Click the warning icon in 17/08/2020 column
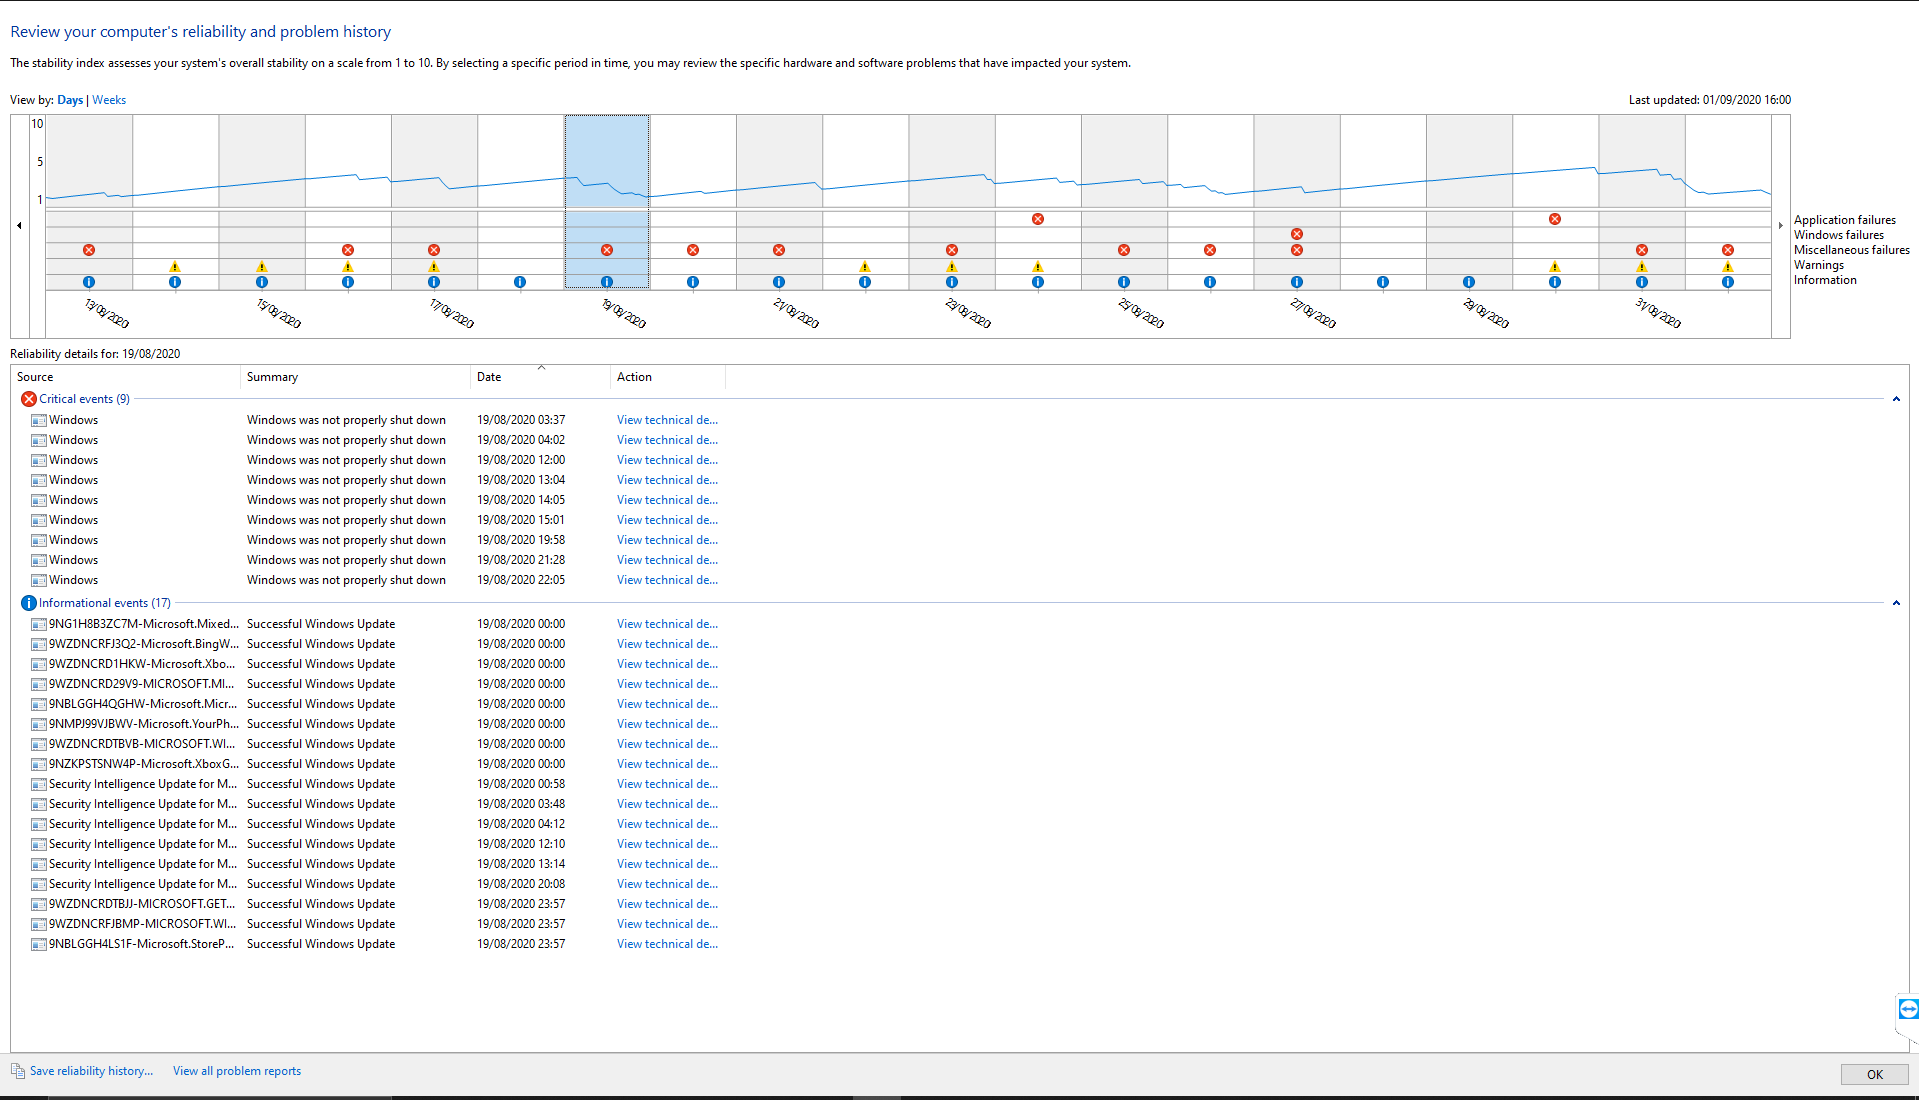The width and height of the screenshot is (1919, 1100). (434, 266)
